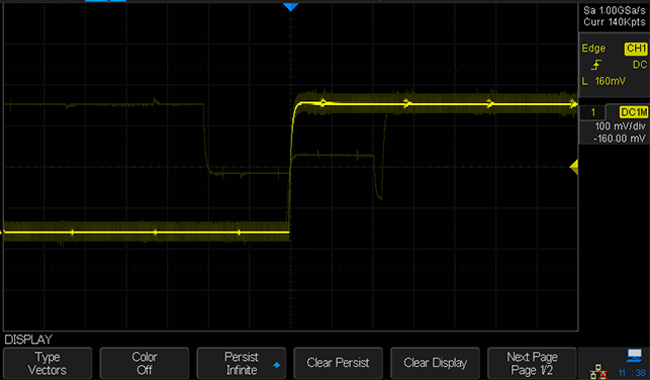Click the Sa 1.00GSa/s sample rate readout
The image size is (650, 380).
coord(614,10)
